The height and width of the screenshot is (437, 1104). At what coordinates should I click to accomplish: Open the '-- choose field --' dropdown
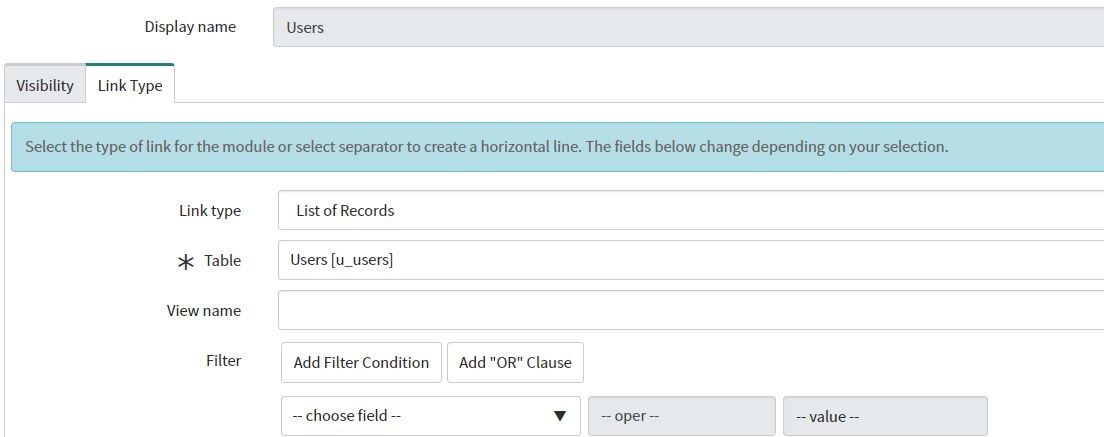click(x=431, y=416)
